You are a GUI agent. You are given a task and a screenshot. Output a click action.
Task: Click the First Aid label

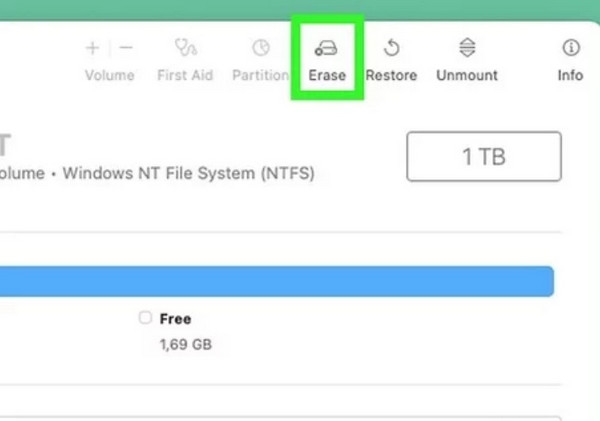pyautogui.click(x=185, y=75)
